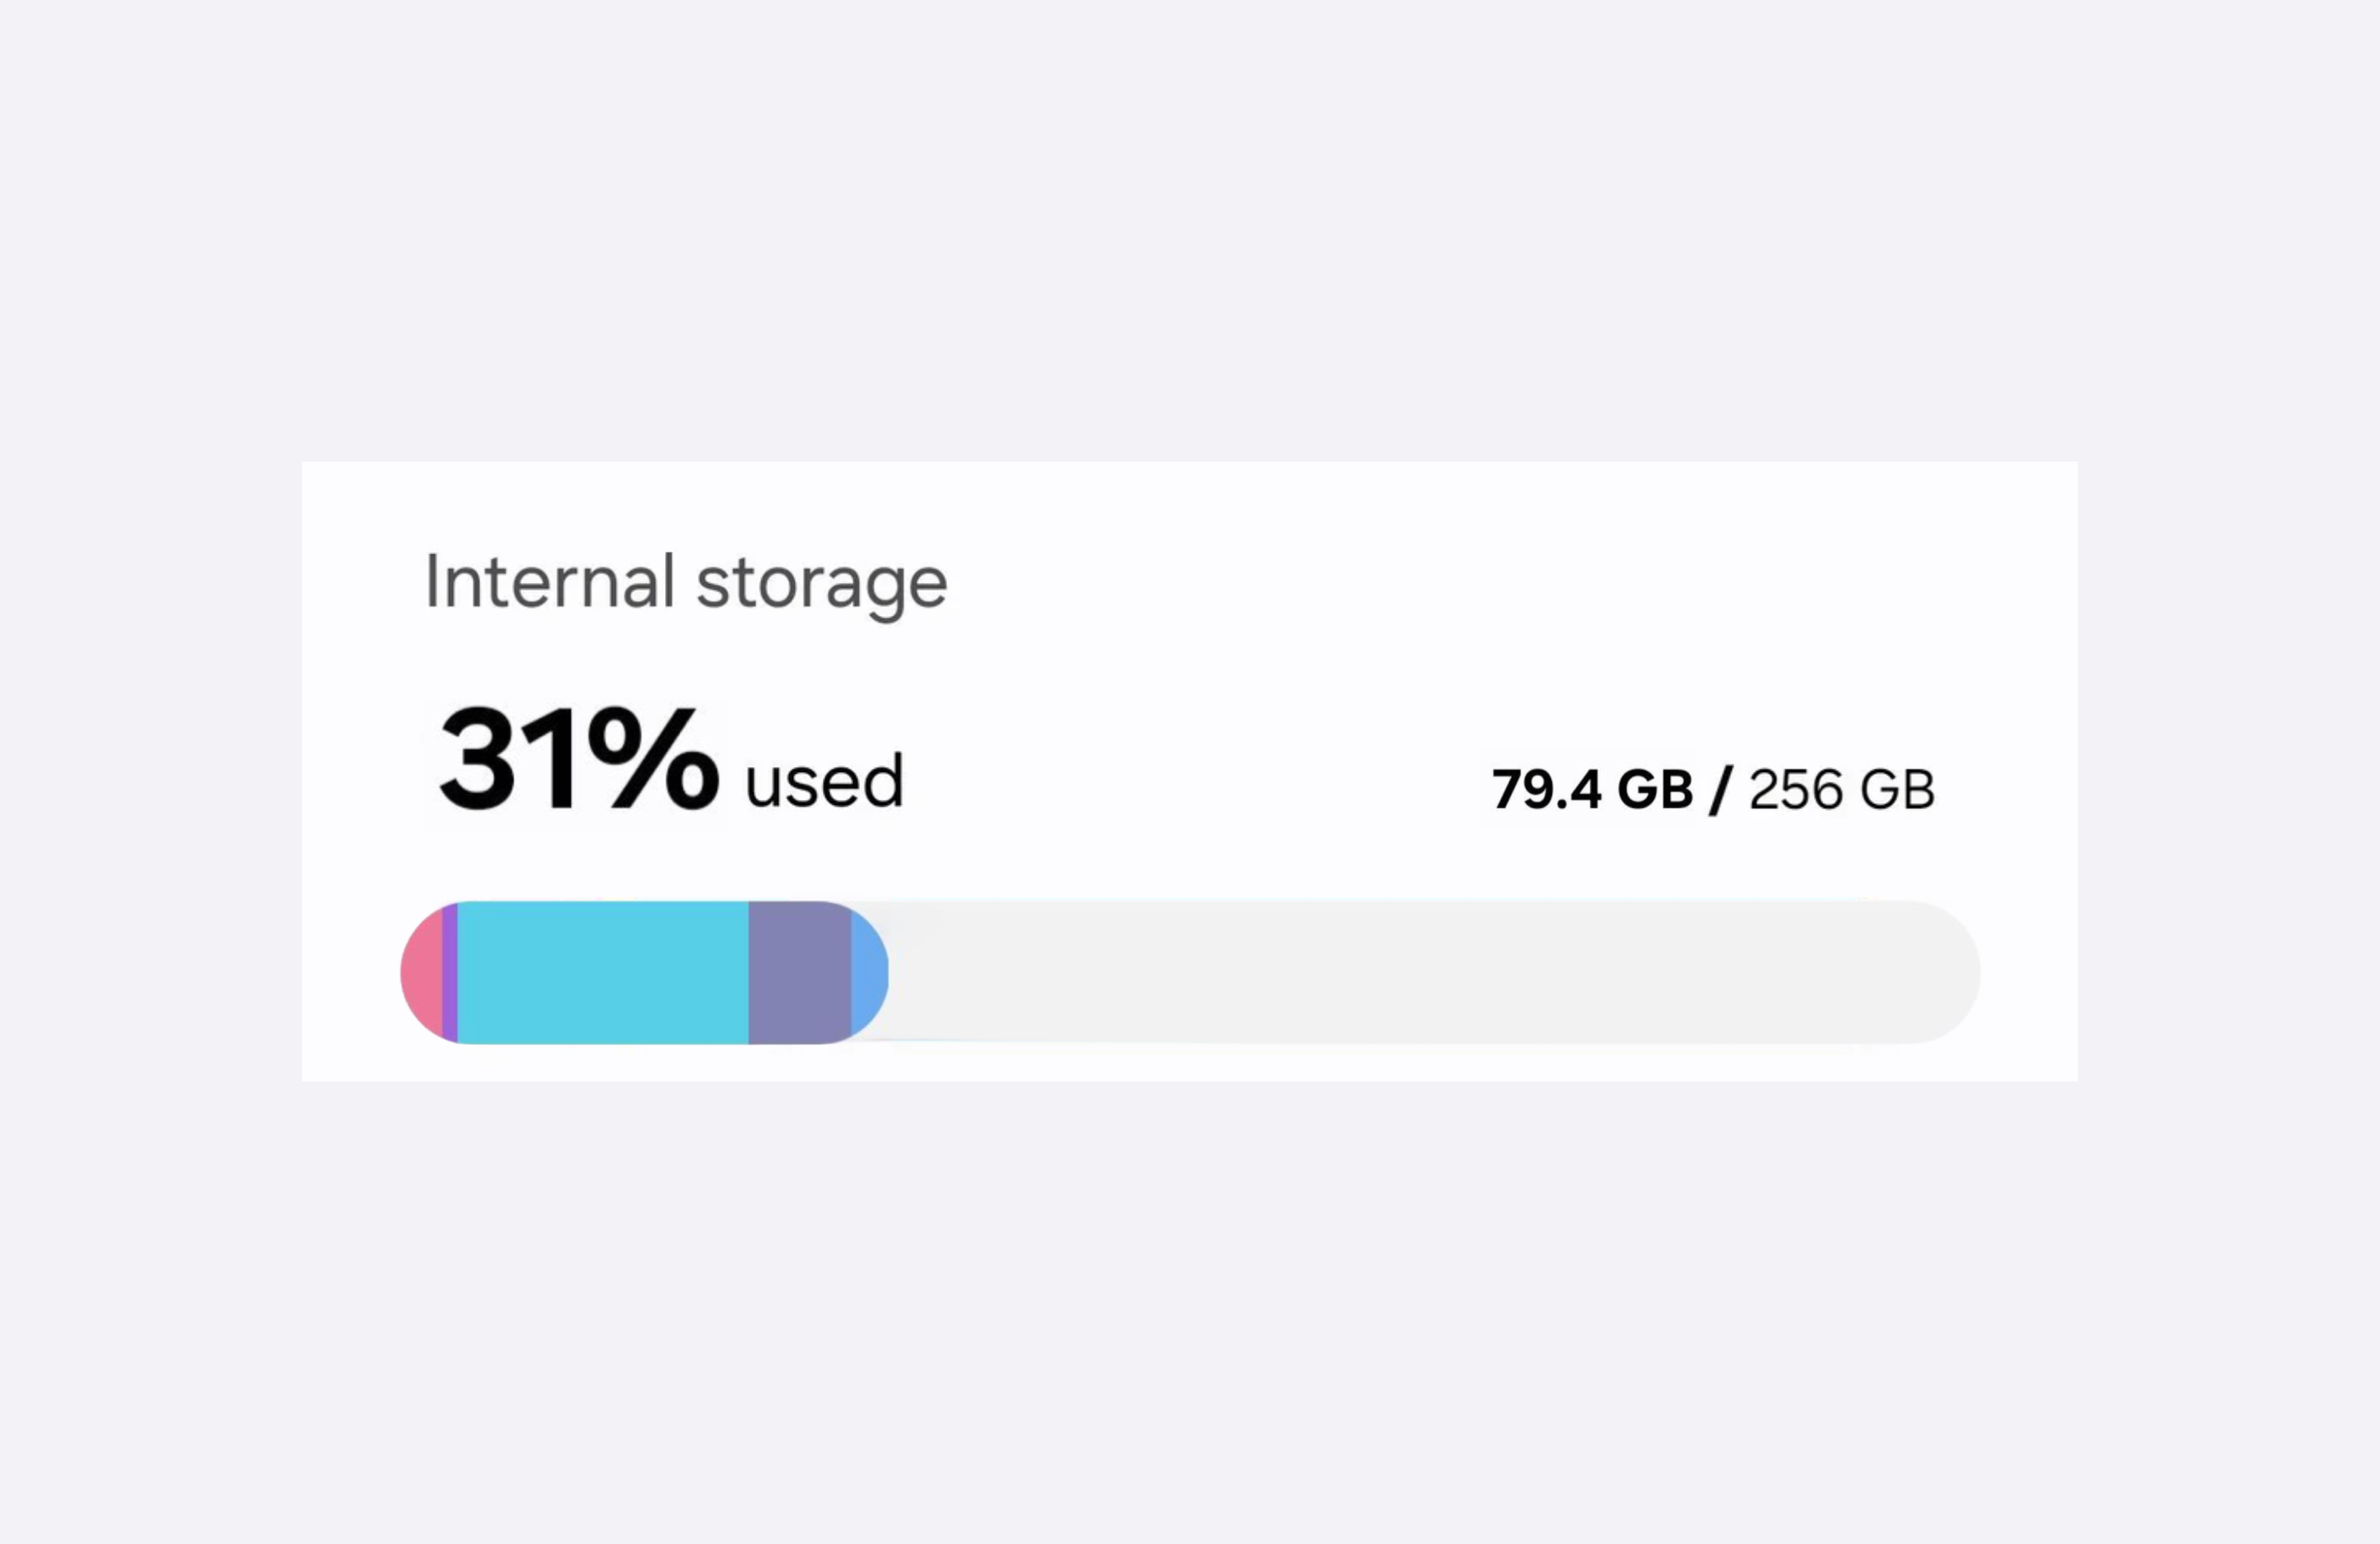Viewport: 2380px width, 1544px height.
Task: Click the slash between GB values
Action: (1720, 790)
